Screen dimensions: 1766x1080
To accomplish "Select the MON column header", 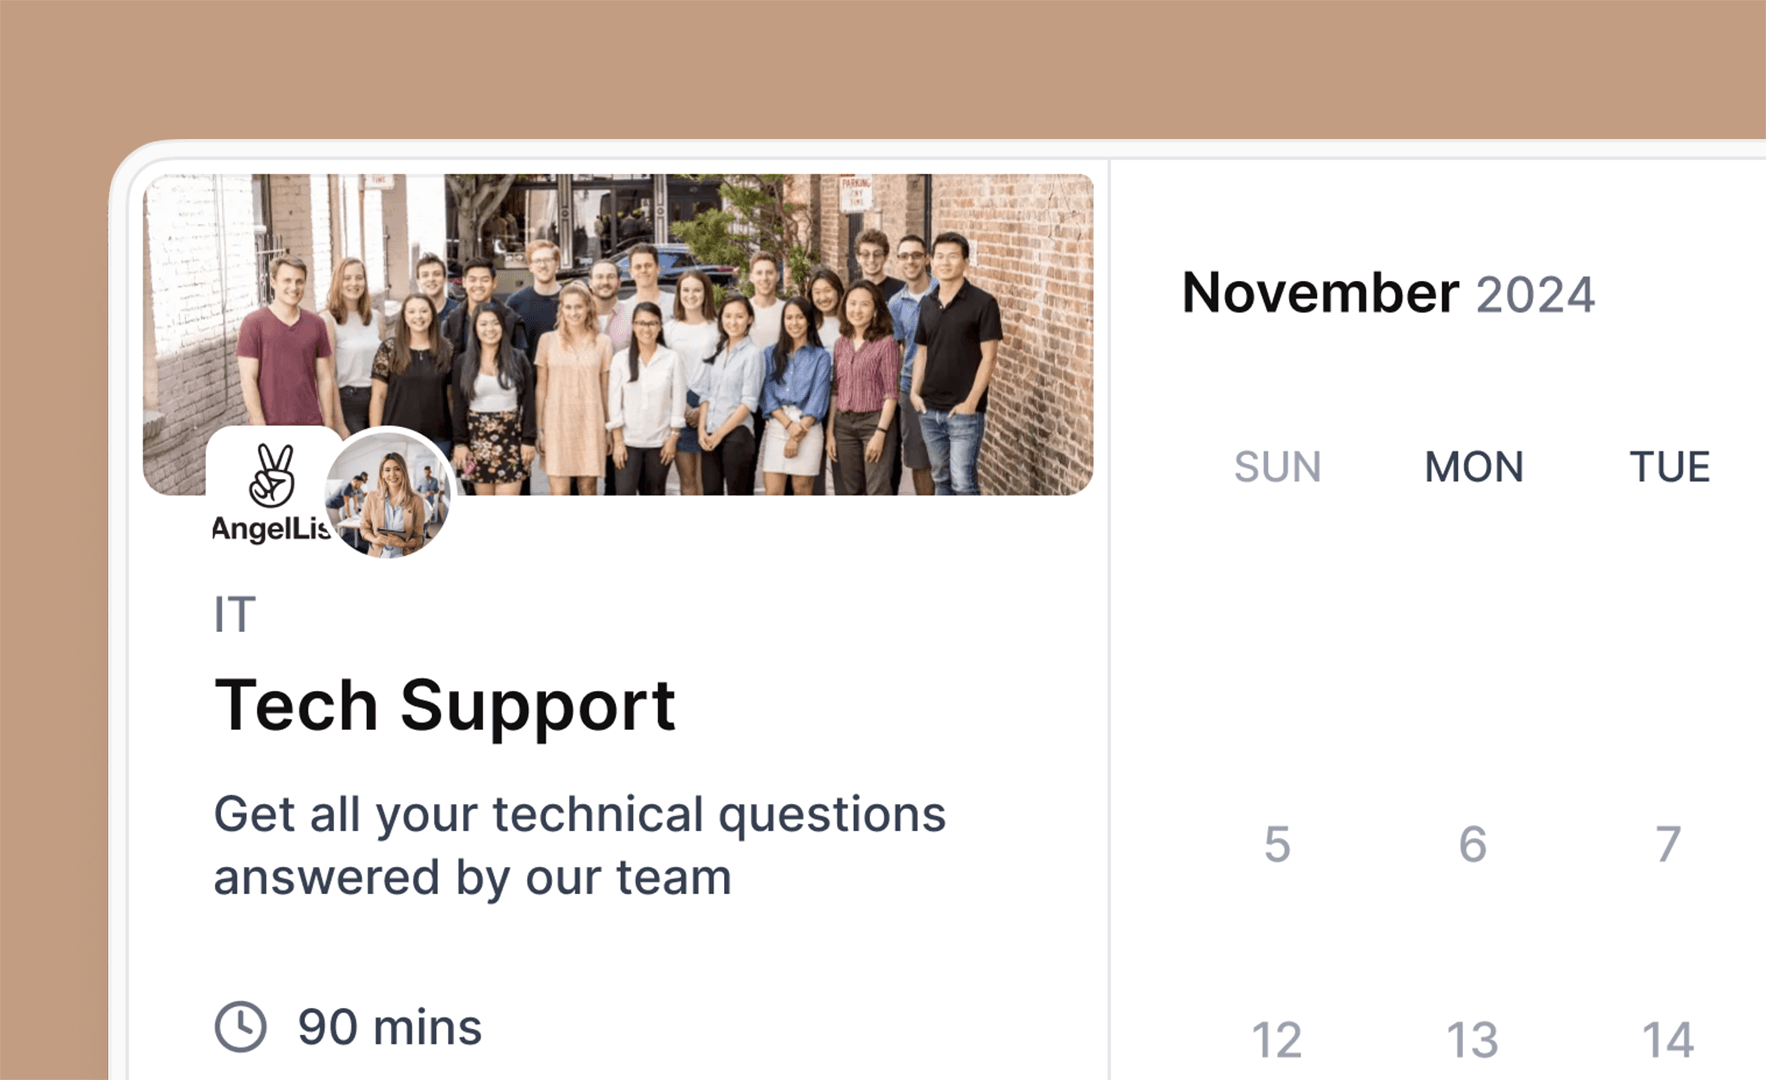I will pos(1472,467).
